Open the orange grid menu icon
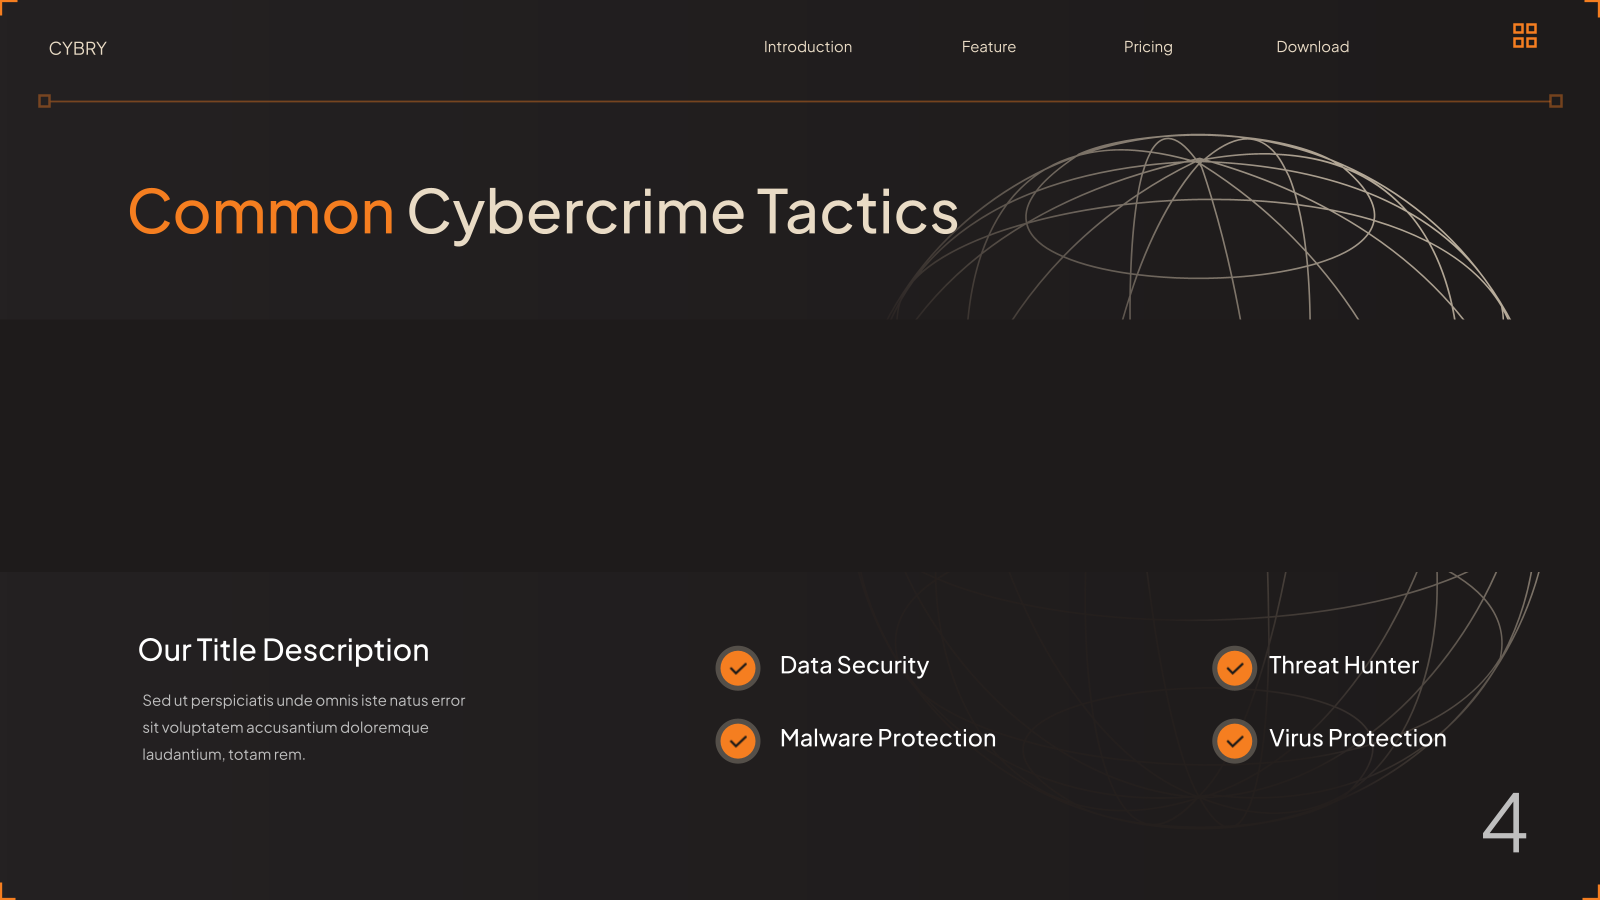The image size is (1600, 900). tap(1524, 36)
